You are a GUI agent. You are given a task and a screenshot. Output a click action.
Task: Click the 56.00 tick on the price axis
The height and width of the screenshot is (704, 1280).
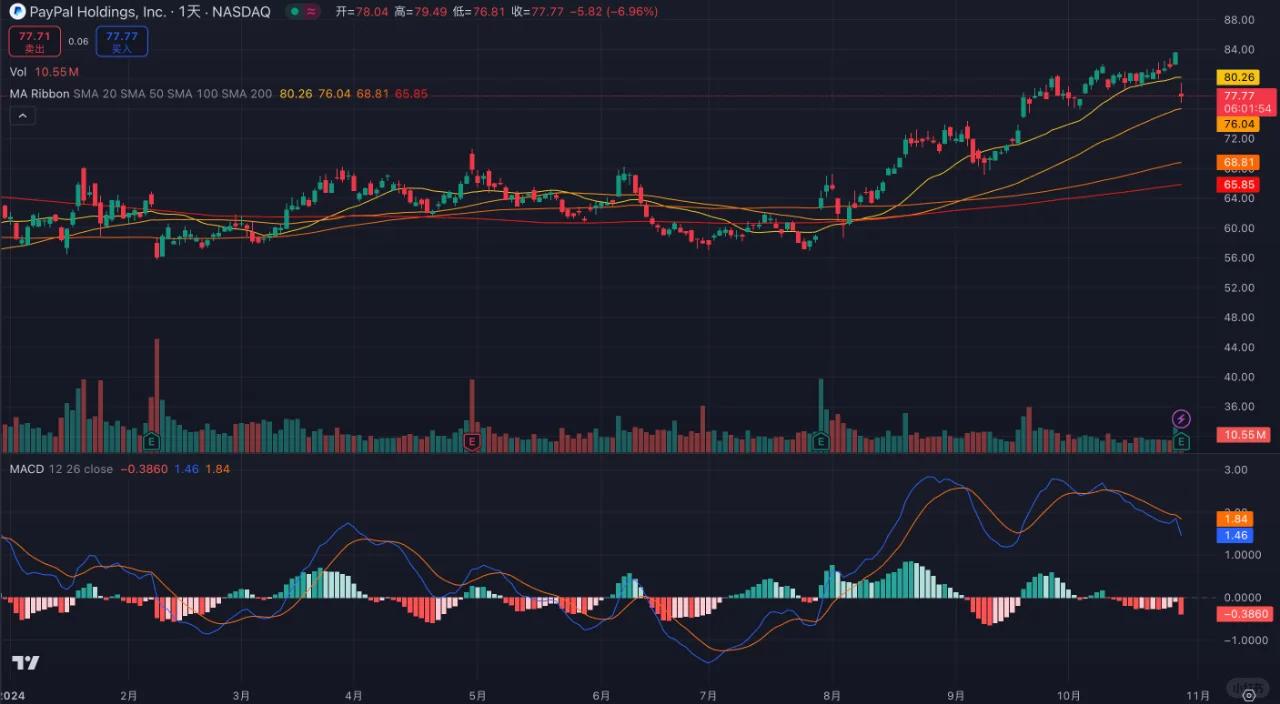(x=1238, y=258)
